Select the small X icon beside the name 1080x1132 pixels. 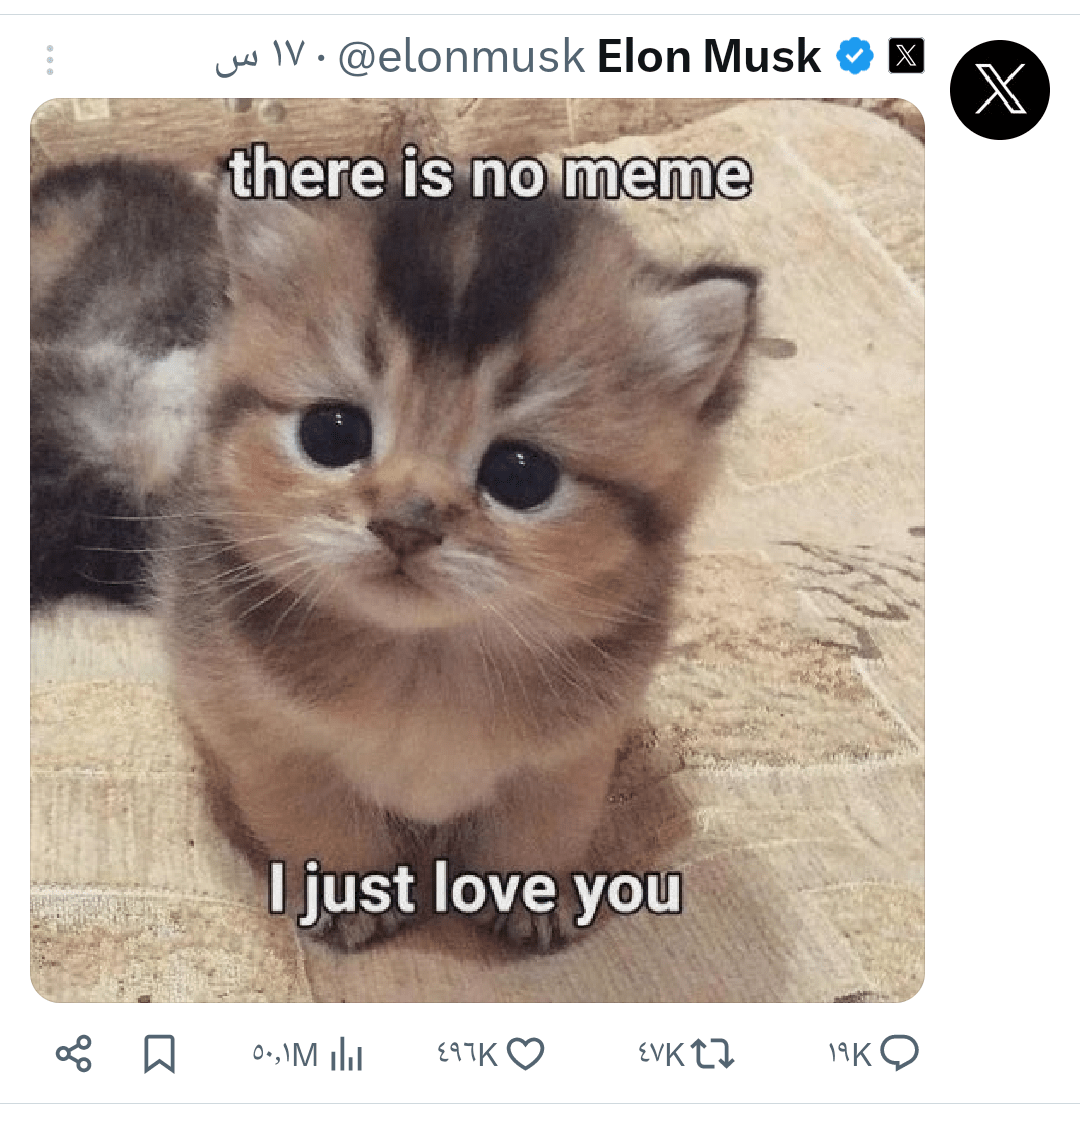point(906,56)
